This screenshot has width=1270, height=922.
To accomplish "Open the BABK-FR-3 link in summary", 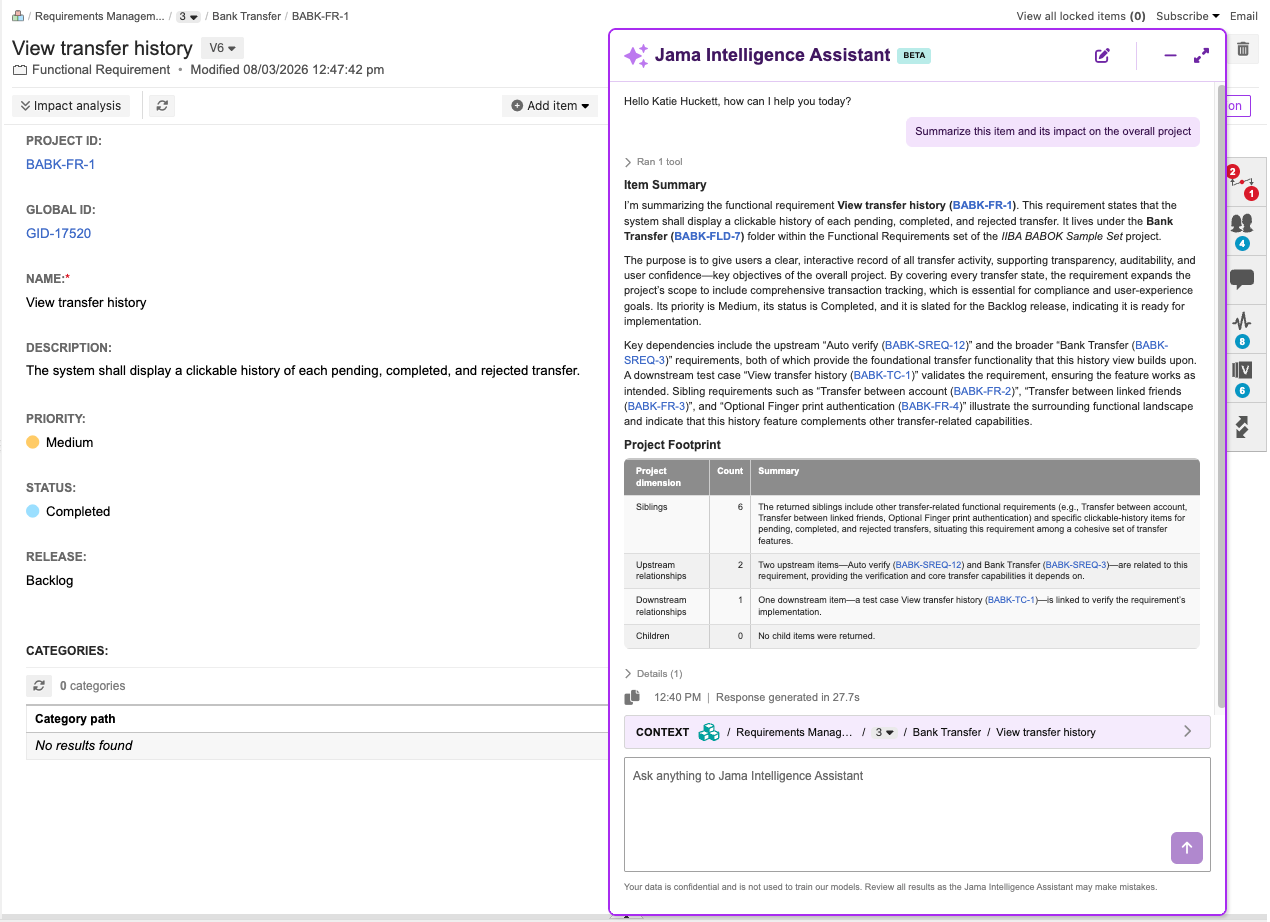I will (x=656, y=406).
